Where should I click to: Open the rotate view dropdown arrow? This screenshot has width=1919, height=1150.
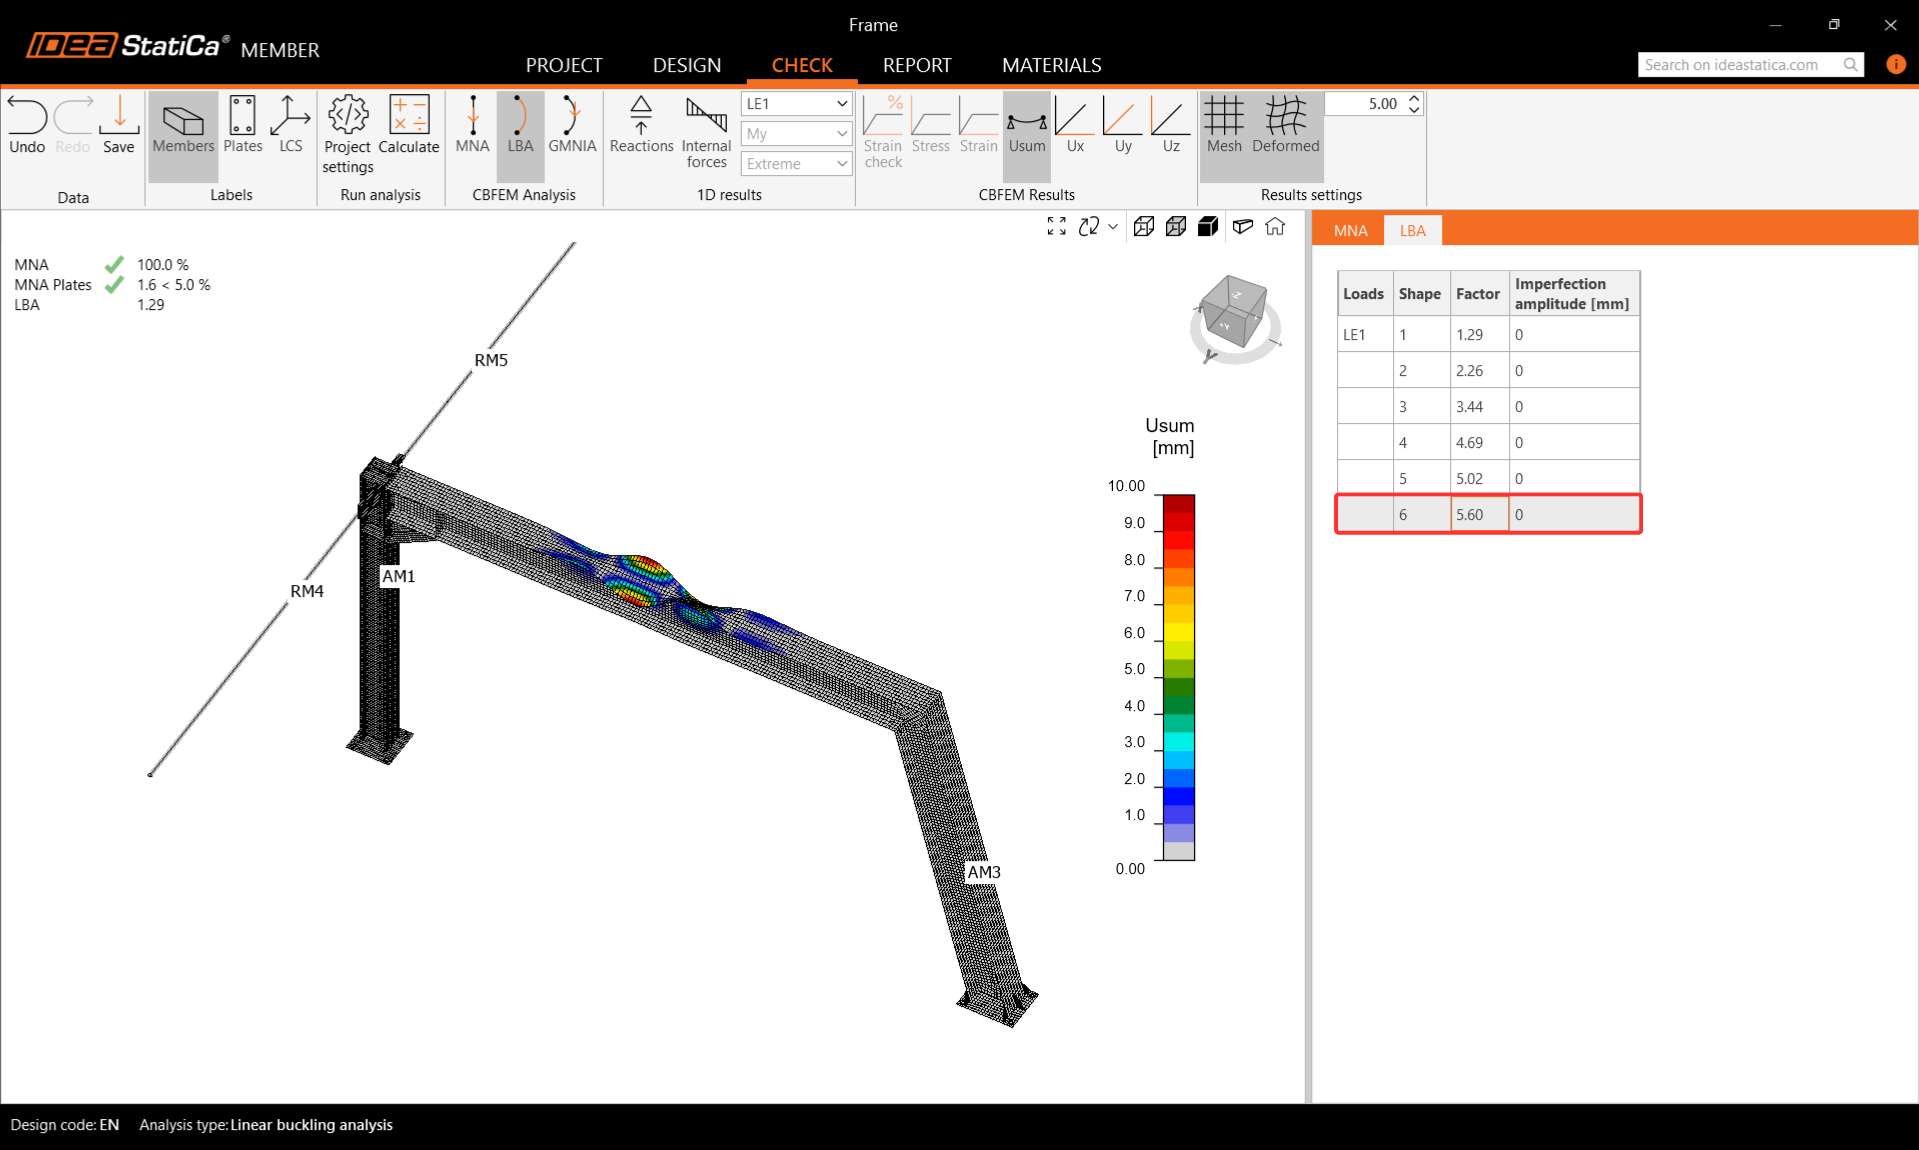click(1113, 227)
